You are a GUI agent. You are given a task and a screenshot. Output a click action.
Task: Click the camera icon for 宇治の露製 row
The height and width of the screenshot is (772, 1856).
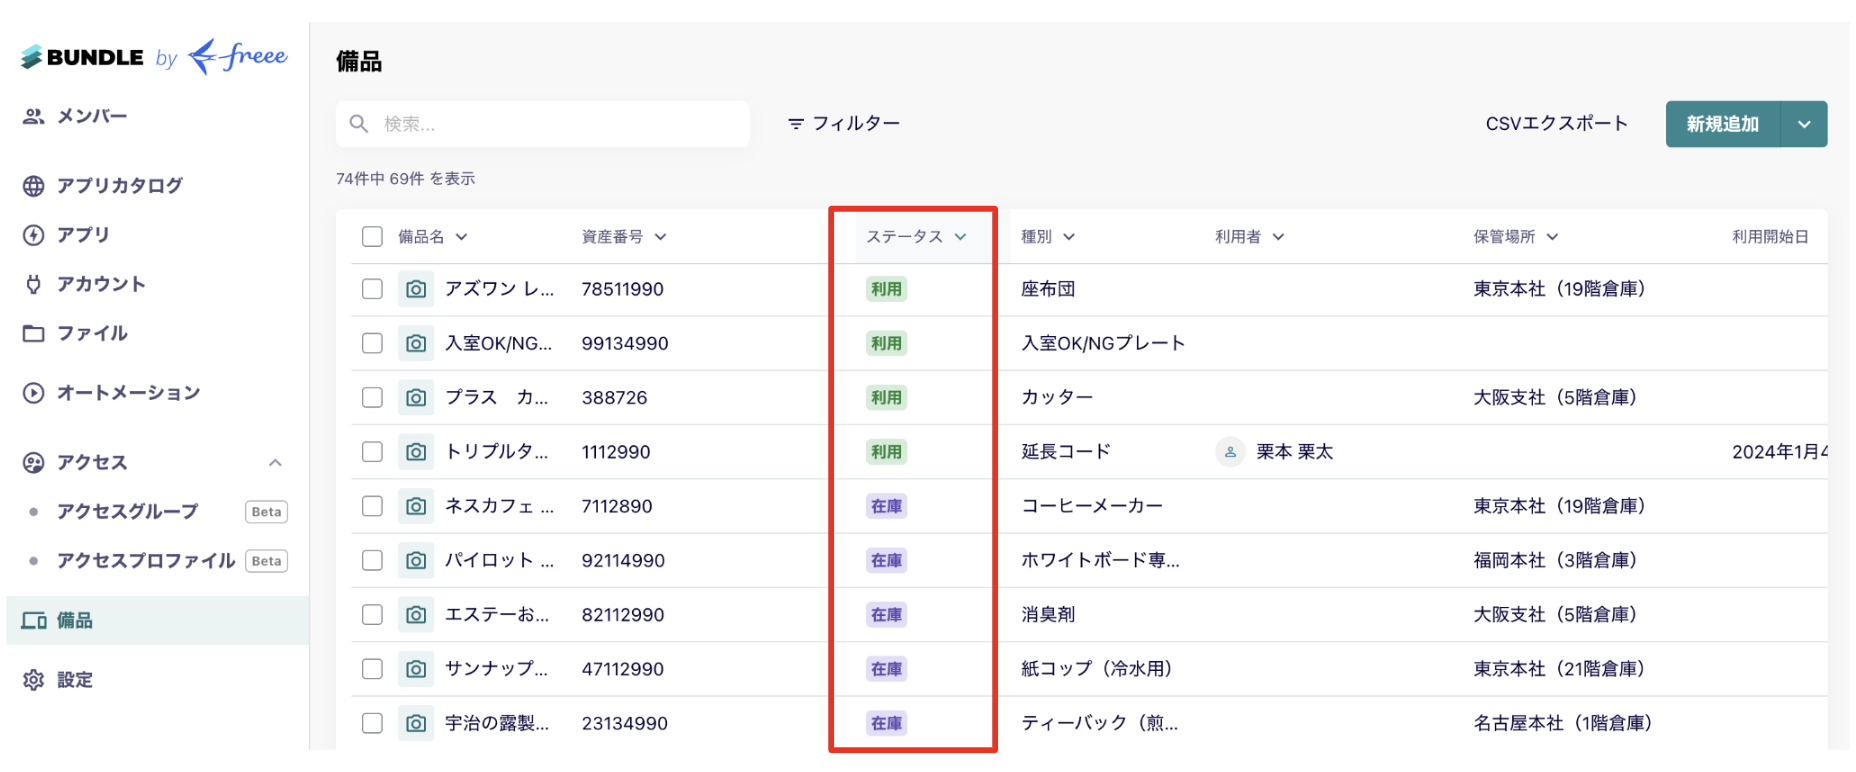416,723
